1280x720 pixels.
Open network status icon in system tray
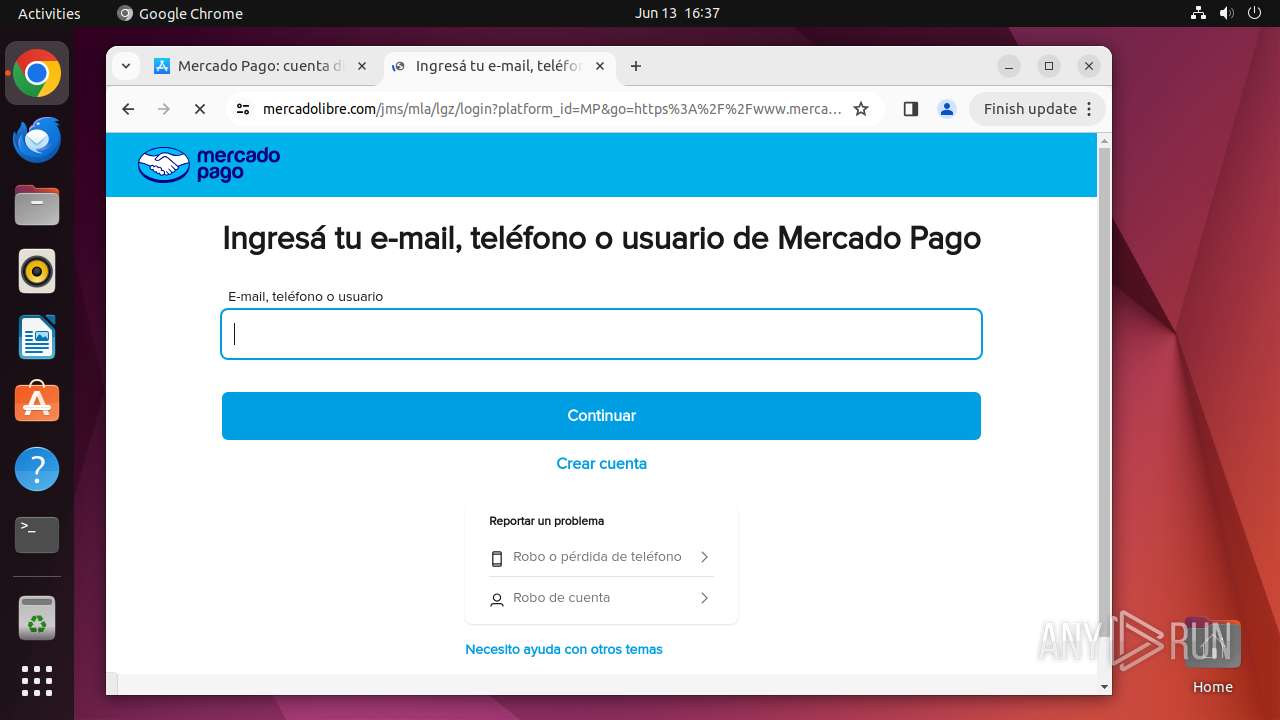click(1198, 13)
